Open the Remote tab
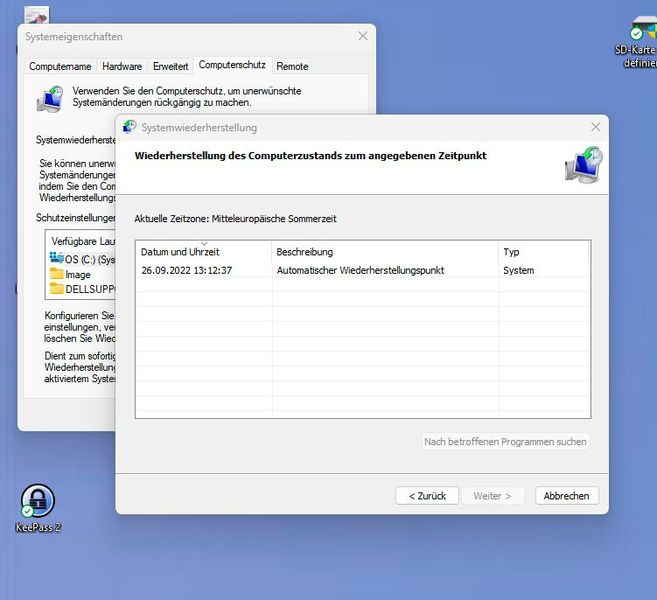This screenshot has width=657, height=600. (x=292, y=66)
